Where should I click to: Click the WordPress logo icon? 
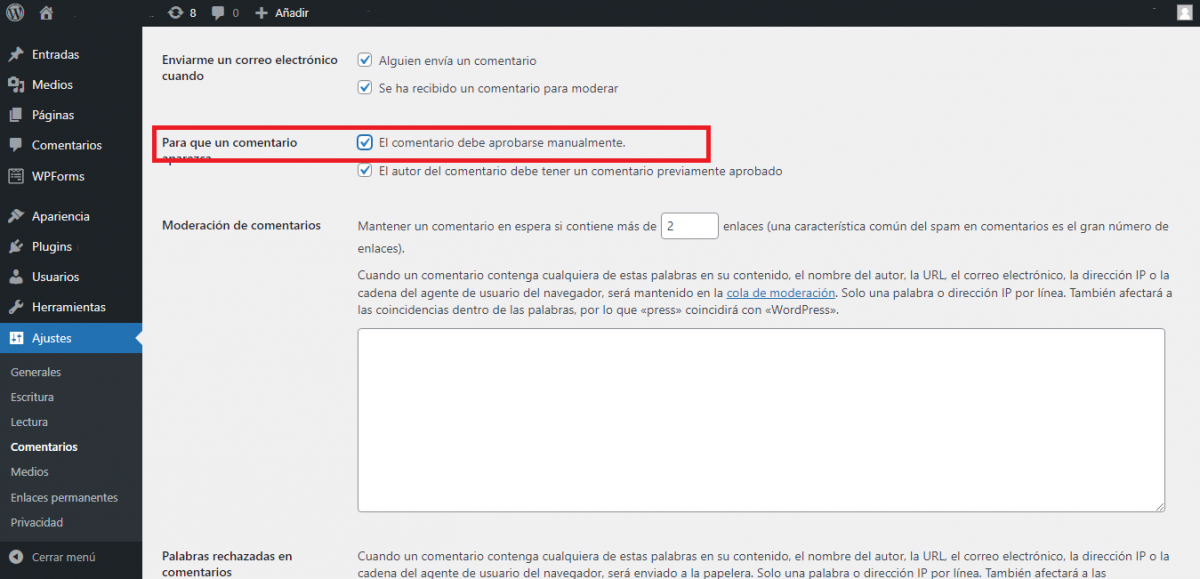[x=16, y=13]
